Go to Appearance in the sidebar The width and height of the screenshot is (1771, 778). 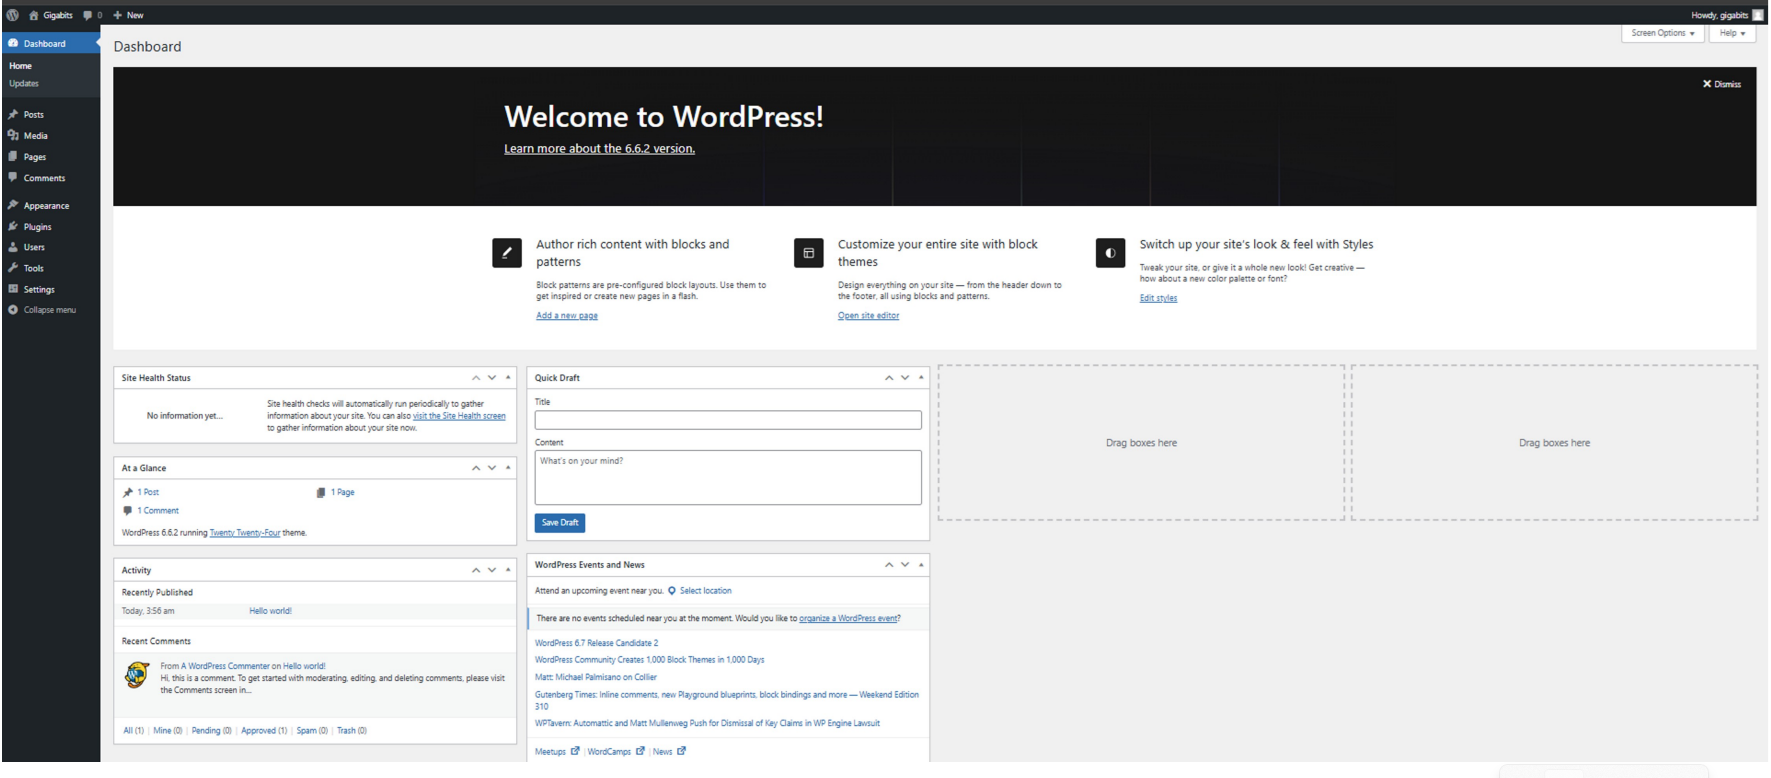coord(46,206)
